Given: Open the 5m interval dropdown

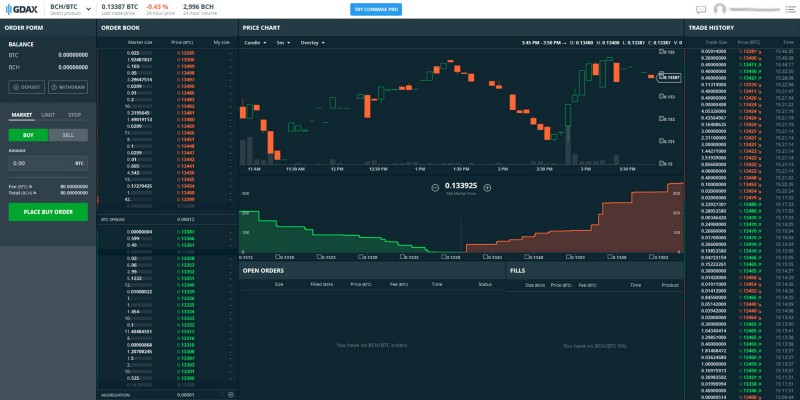Looking at the screenshot, I should (x=284, y=43).
